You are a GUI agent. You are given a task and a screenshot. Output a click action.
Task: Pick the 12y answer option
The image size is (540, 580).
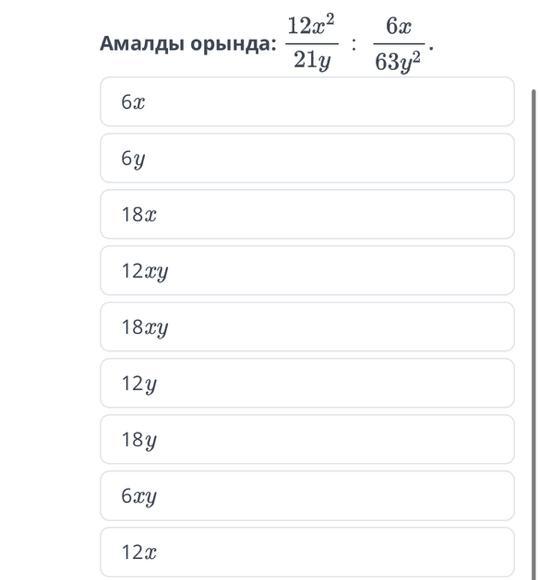point(307,383)
